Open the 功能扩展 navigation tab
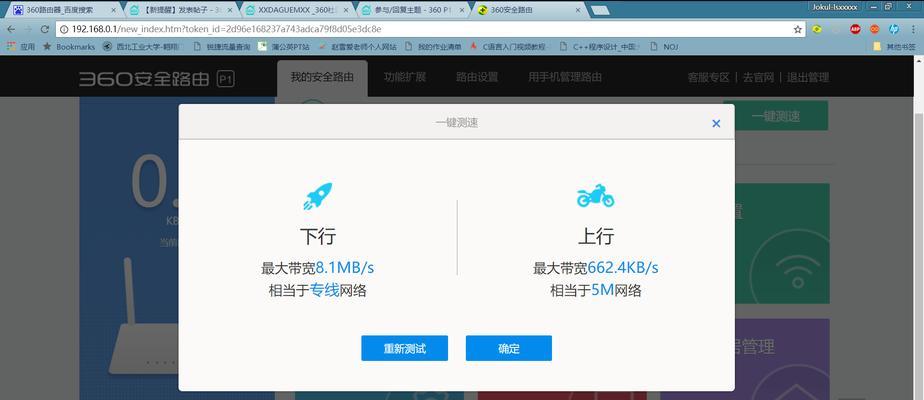 (x=405, y=77)
